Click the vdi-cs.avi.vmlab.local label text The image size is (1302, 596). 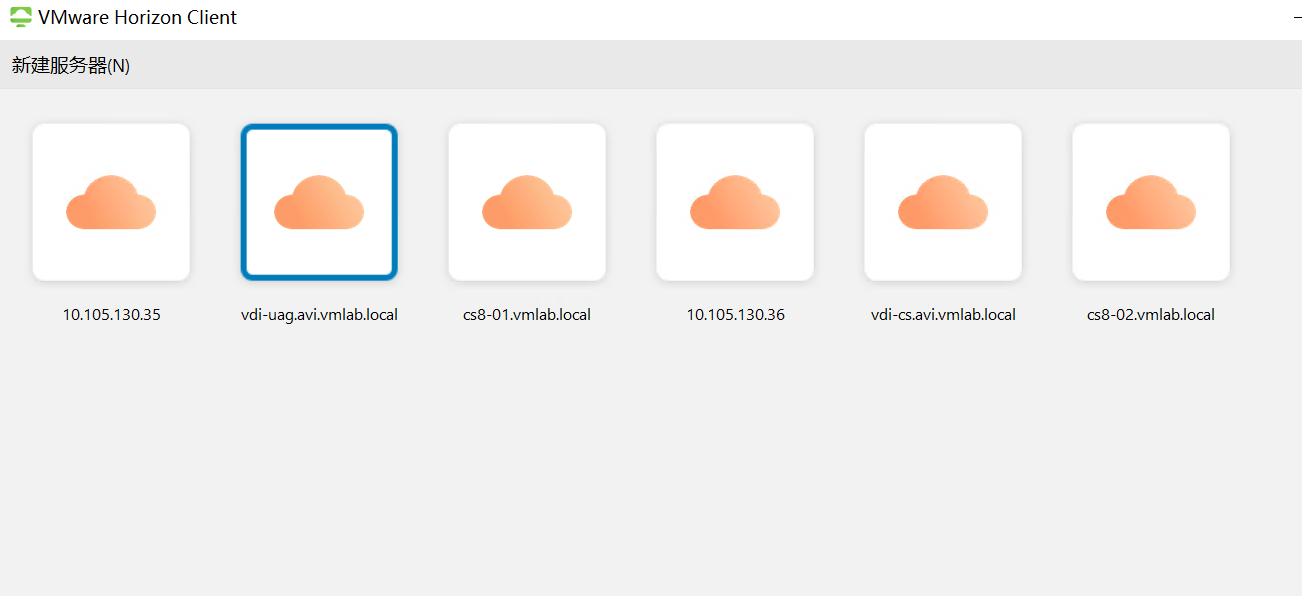click(x=943, y=314)
